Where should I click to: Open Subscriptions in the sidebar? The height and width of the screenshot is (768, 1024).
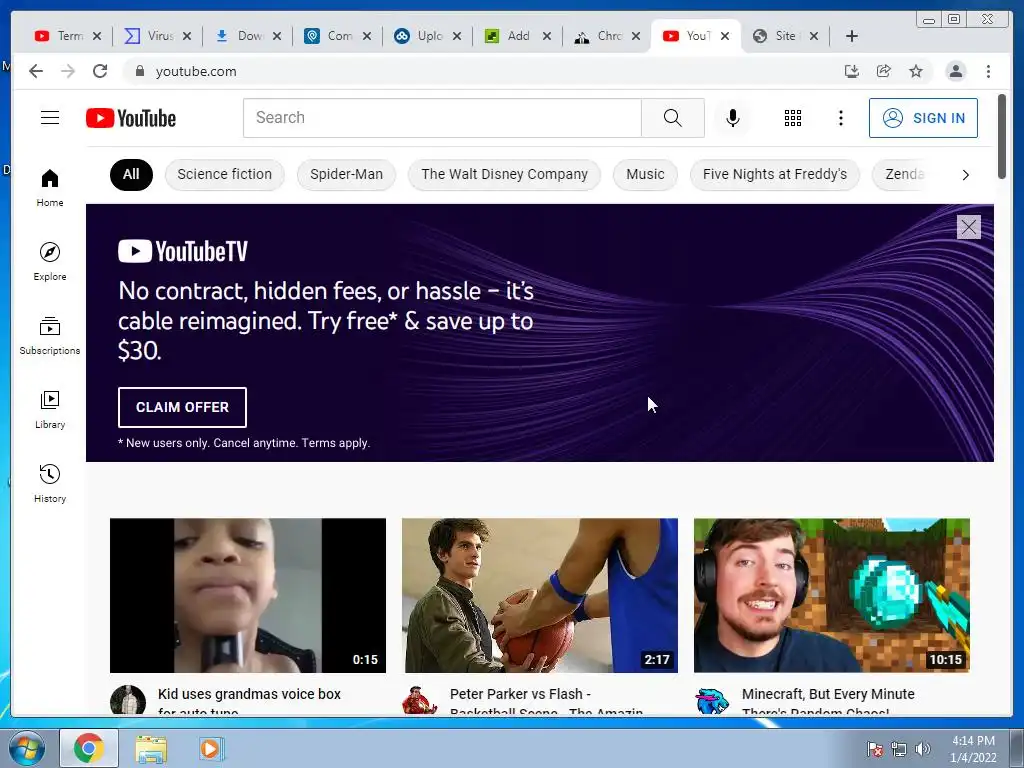50,336
